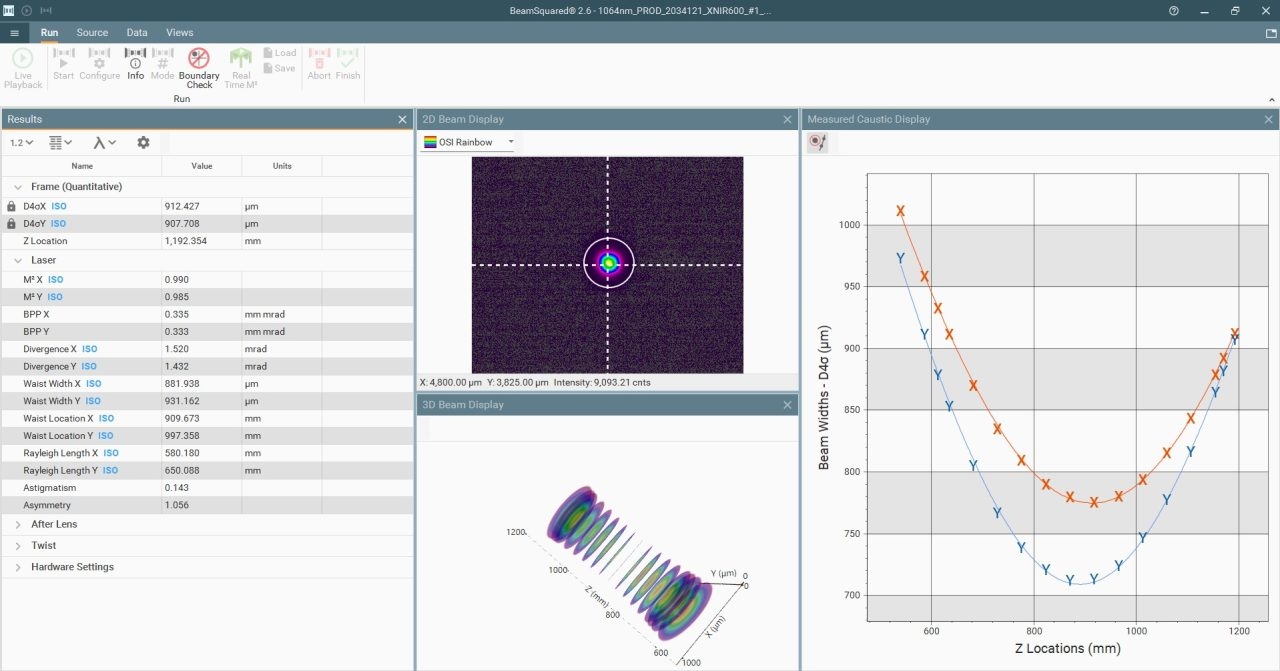Collapse the ribbon with the chevron arrow
The width and height of the screenshot is (1280, 671).
coord(1271,100)
